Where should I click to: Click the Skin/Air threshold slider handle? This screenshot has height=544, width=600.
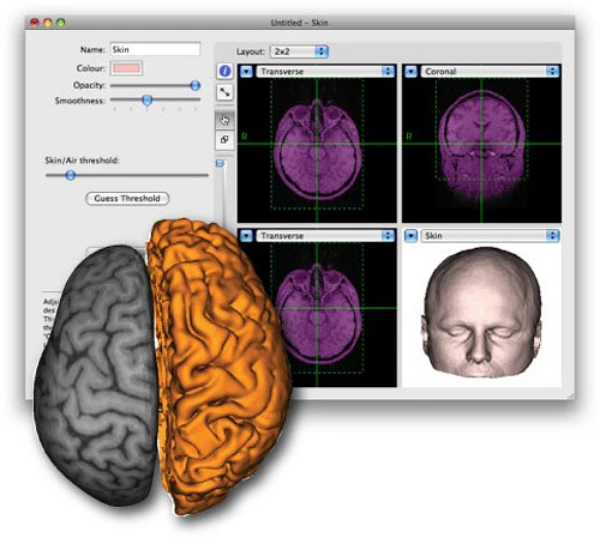(x=70, y=175)
